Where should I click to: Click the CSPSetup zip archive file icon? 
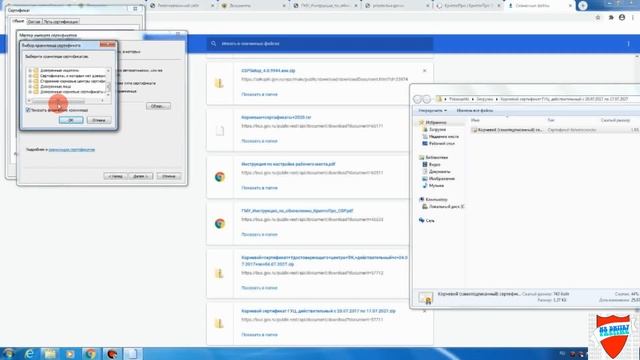220,83
